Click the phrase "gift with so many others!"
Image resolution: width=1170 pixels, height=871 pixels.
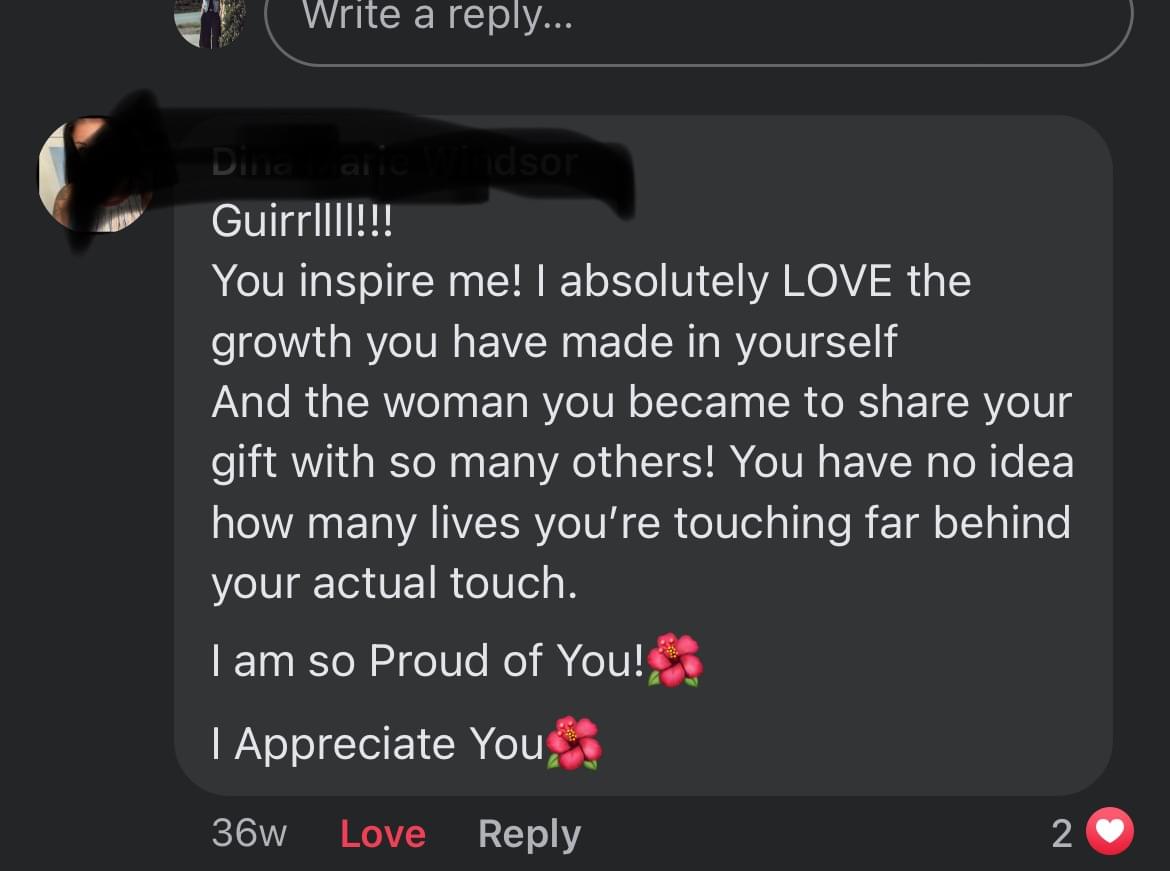click(x=463, y=462)
